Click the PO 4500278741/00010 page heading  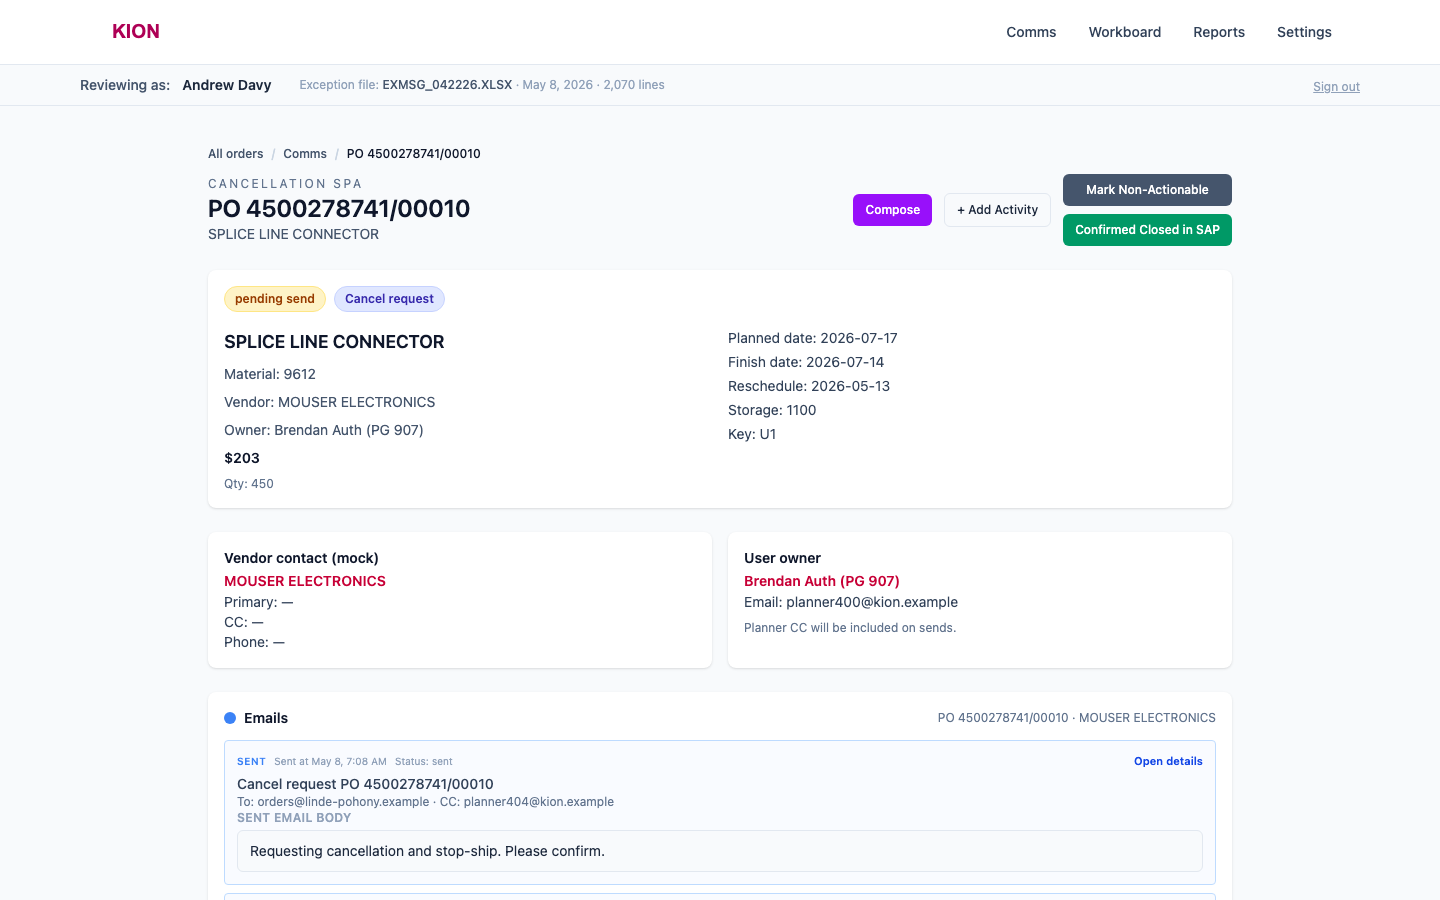339,209
